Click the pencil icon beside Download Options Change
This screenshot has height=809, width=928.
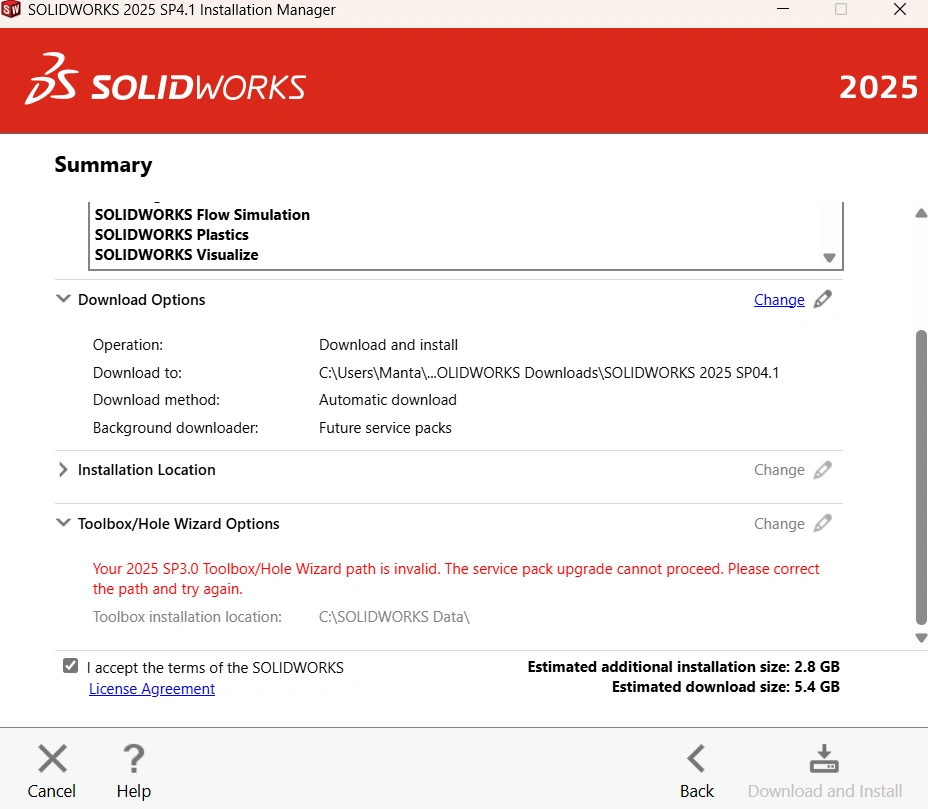[823, 299]
